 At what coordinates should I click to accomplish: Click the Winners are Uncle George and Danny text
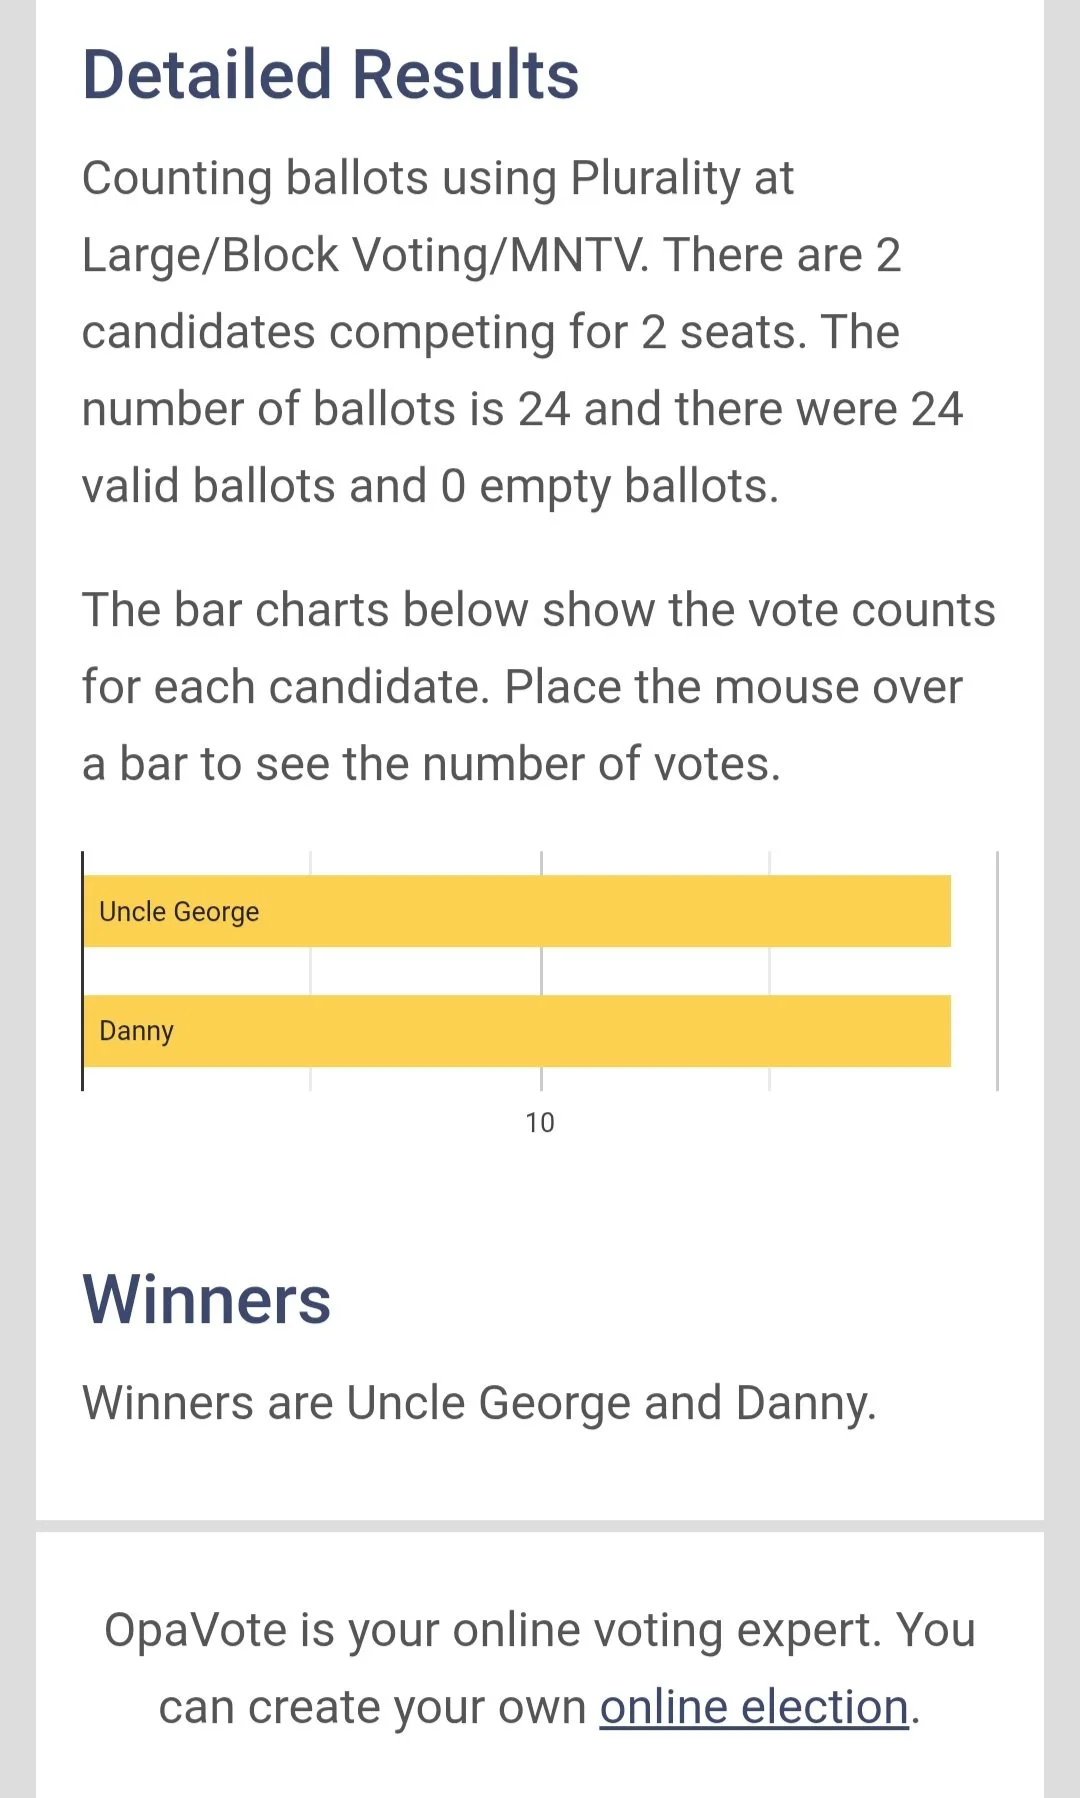(x=479, y=1402)
